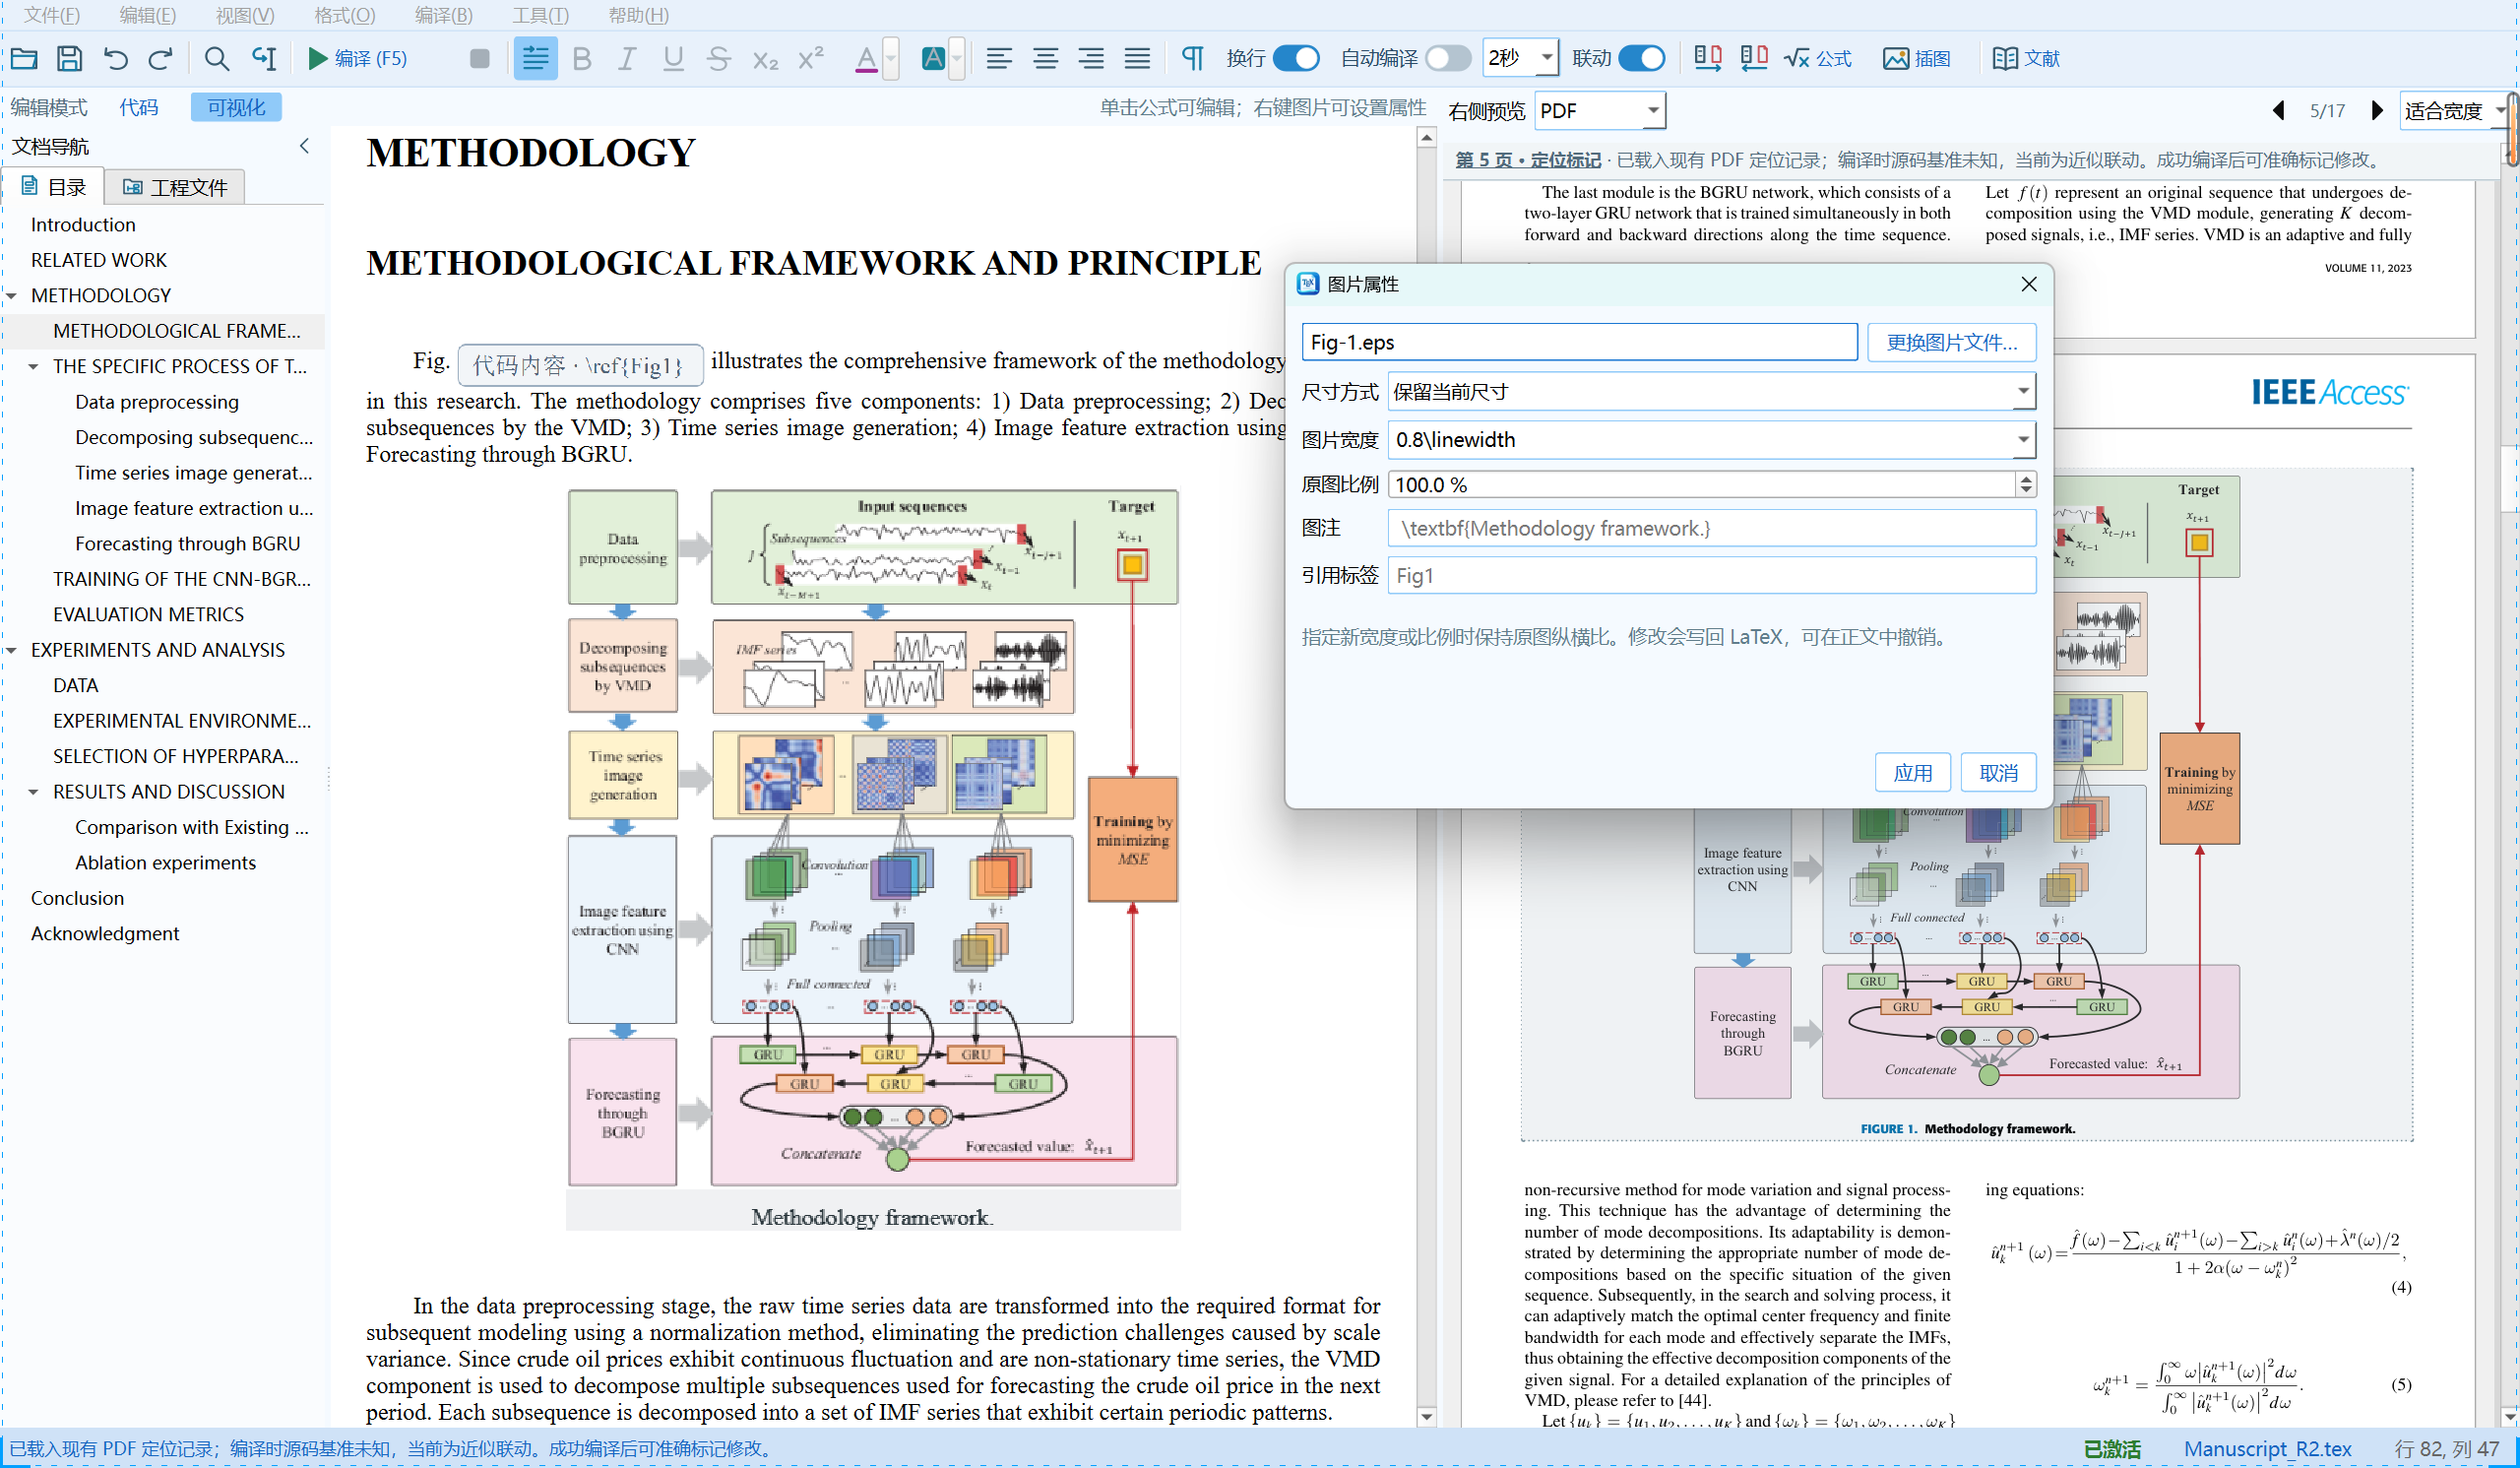Switch to the 代码 editing mode
The width and height of the screenshot is (2520, 1468).
tap(138, 107)
